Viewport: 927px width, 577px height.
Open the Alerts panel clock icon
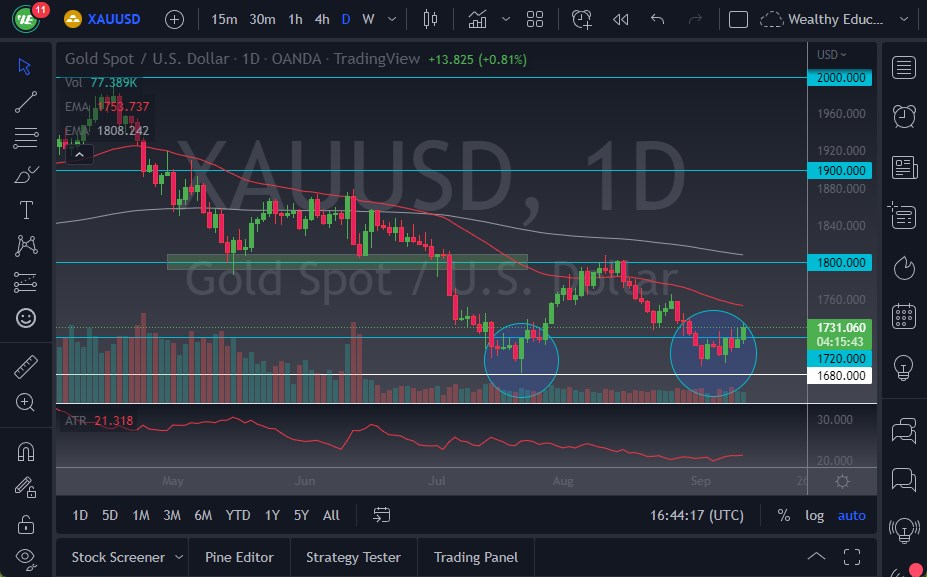[x=903, y=116]
